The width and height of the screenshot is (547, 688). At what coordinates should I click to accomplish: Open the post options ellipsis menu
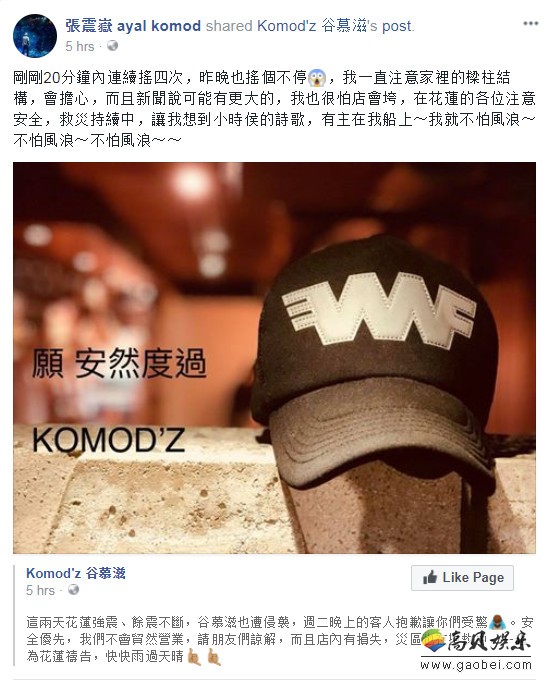pos(530,23)
